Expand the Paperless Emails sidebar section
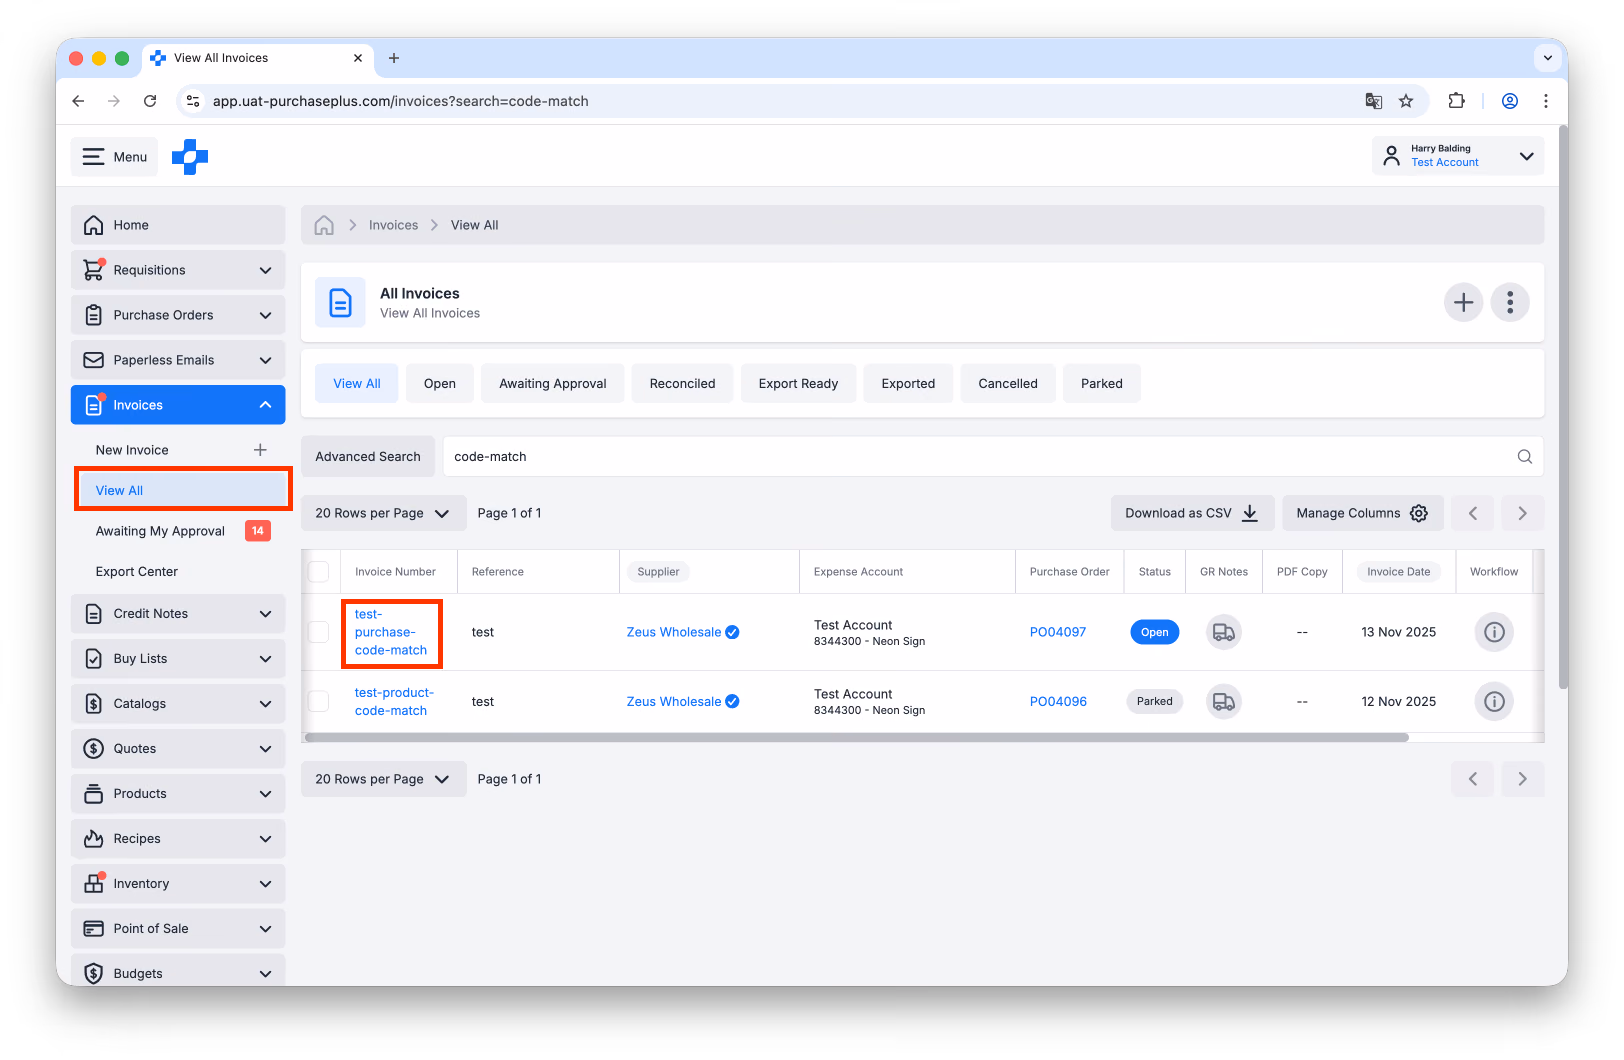 [178, 360]
